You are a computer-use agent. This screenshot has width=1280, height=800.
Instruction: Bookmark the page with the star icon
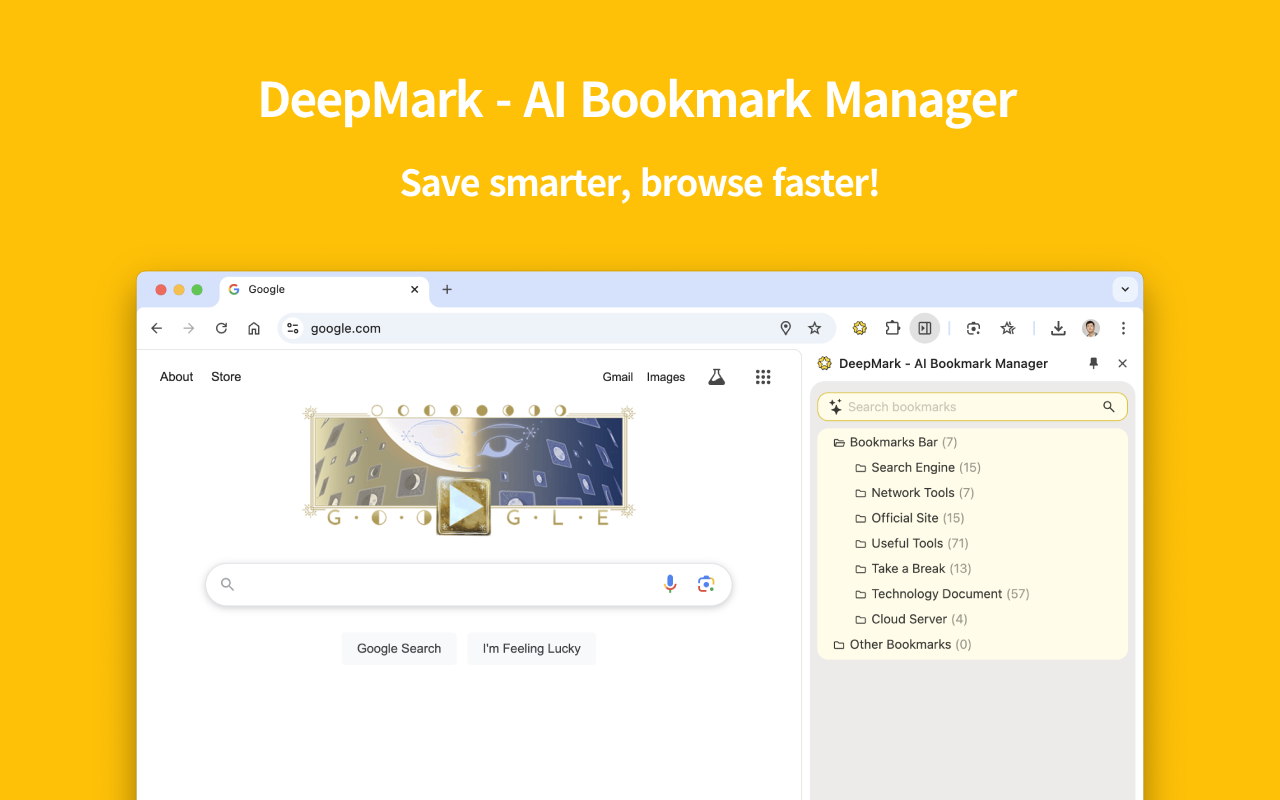coord(814,327)
